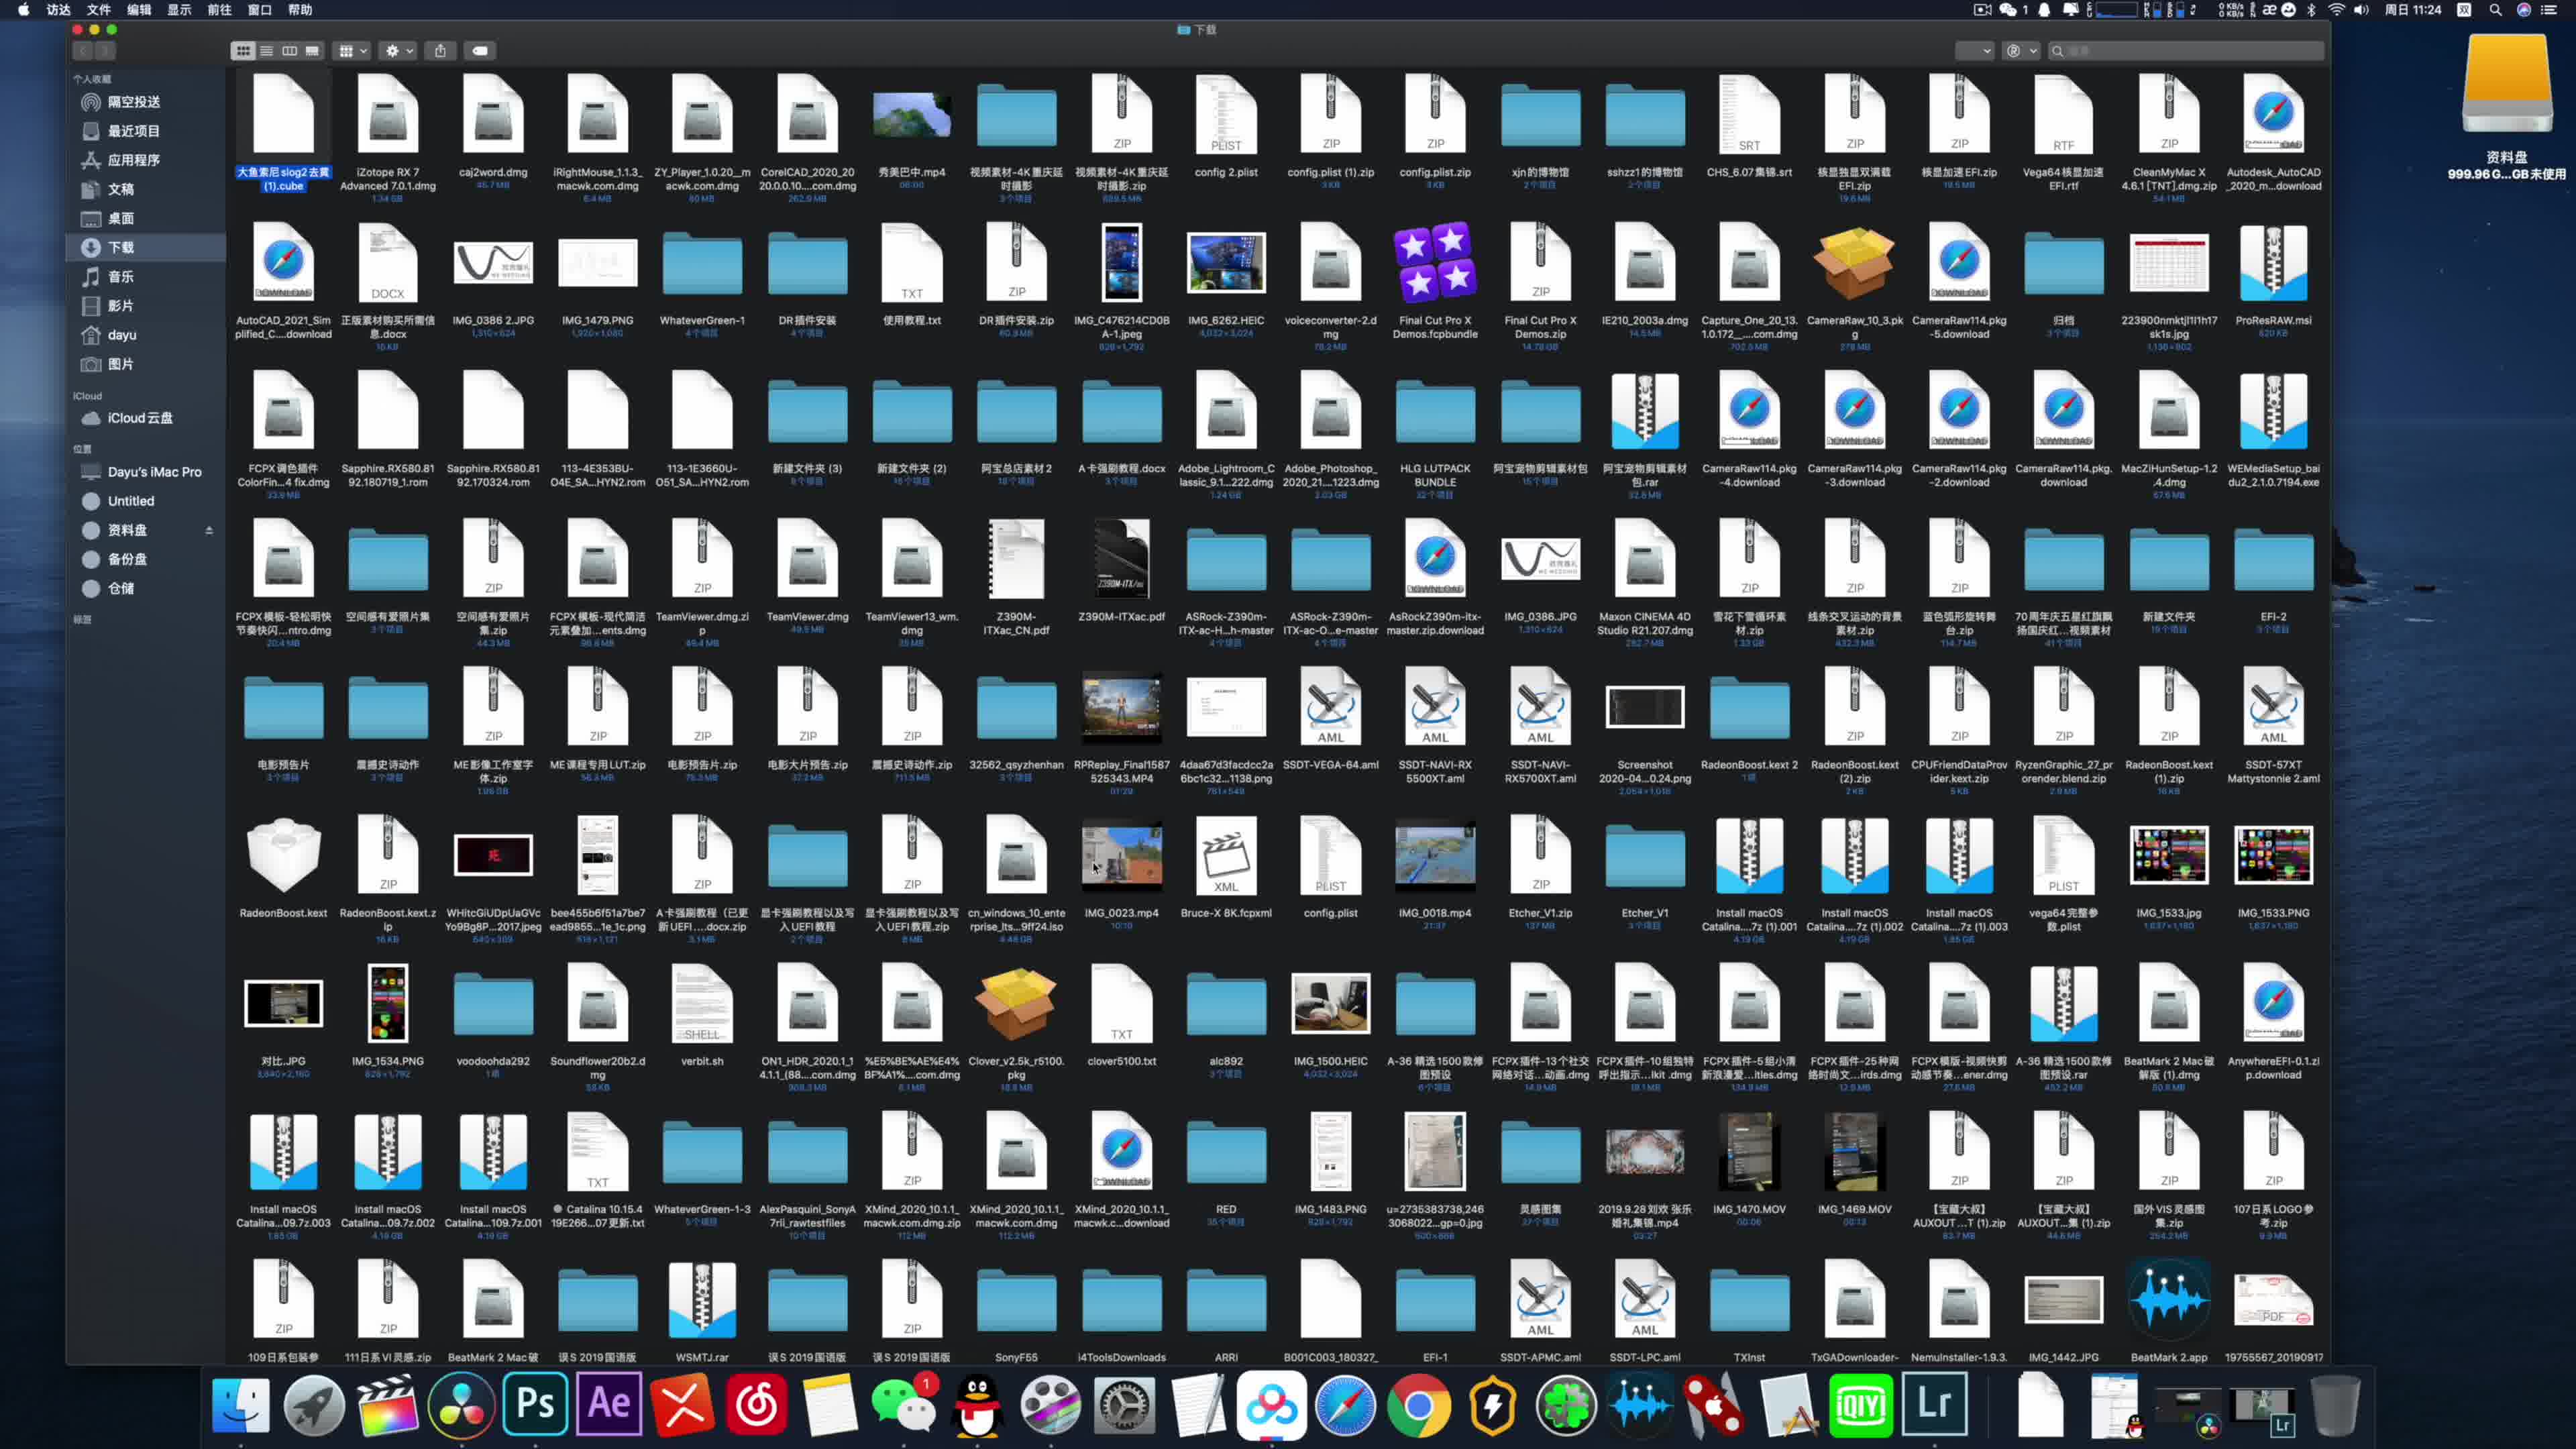Switch Finder to gallery view

[x=312, y=51]
